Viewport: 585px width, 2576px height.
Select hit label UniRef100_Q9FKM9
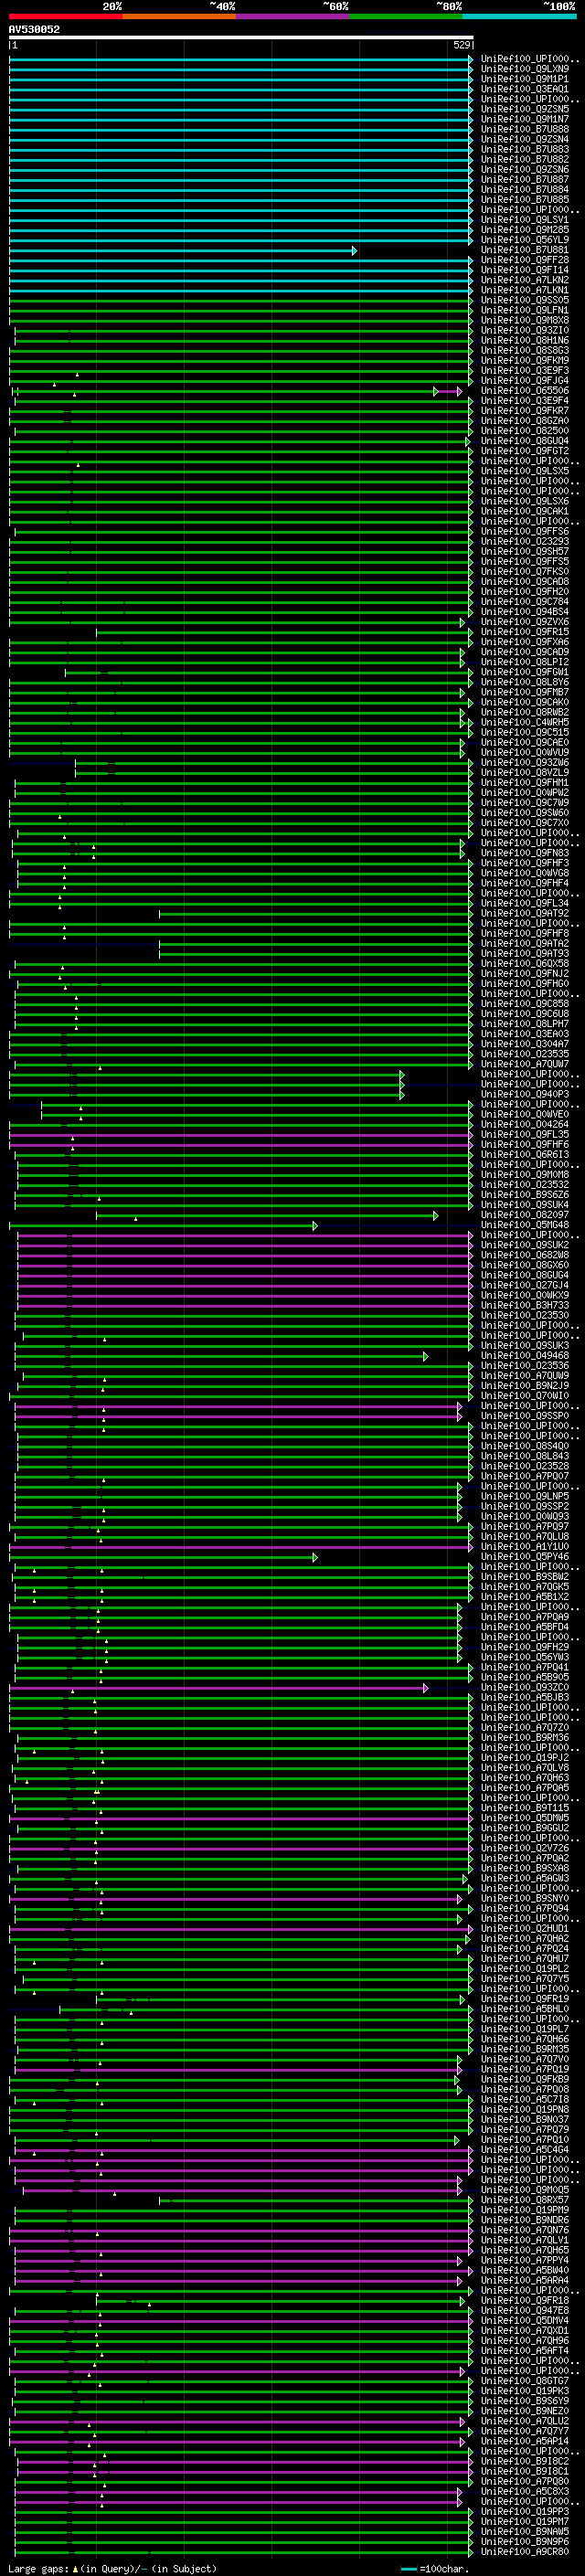click(x=525, y=360)
